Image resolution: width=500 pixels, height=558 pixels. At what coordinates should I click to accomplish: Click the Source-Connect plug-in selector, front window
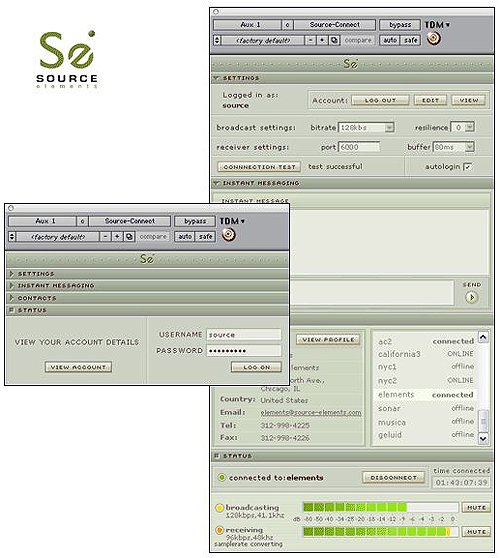click(x=130, y=221)
